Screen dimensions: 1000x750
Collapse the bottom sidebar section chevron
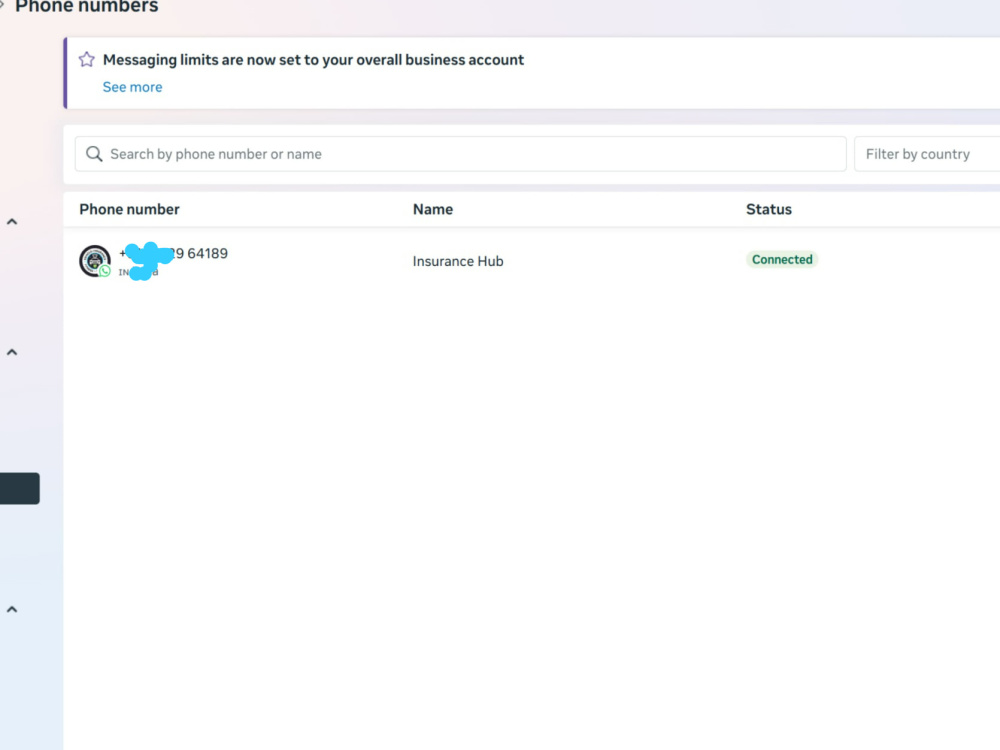12,610
